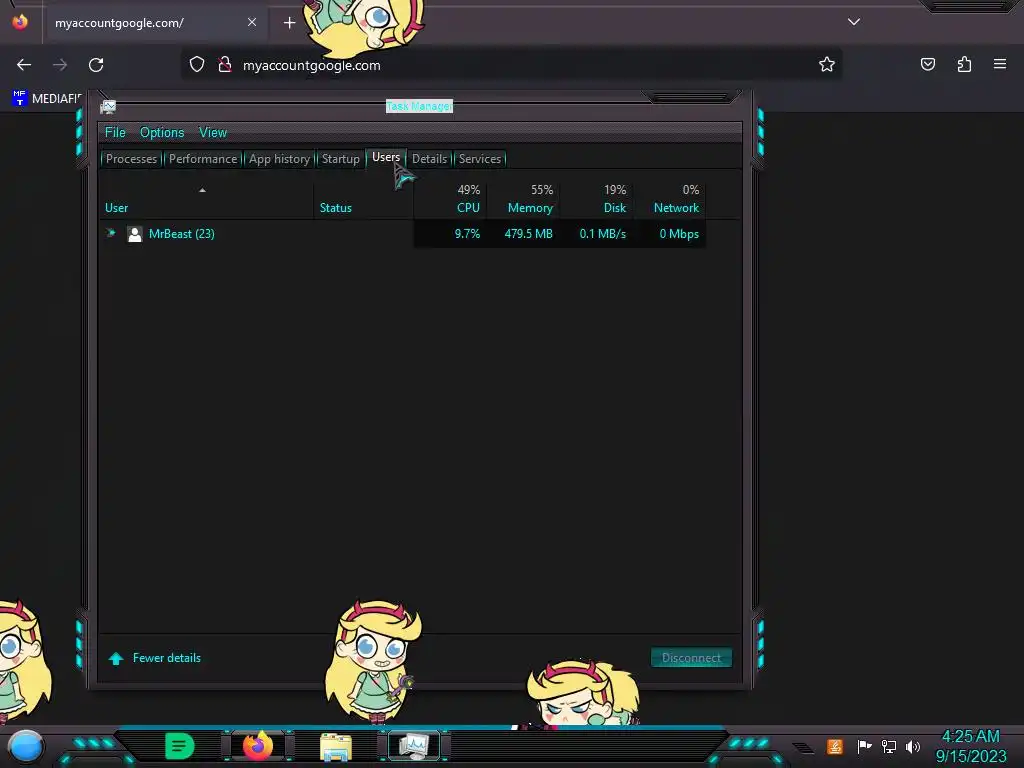Click the 9.7% CPU value
Image resolution: width=1024 pixels, height=768 pixels.
(467, 234)
